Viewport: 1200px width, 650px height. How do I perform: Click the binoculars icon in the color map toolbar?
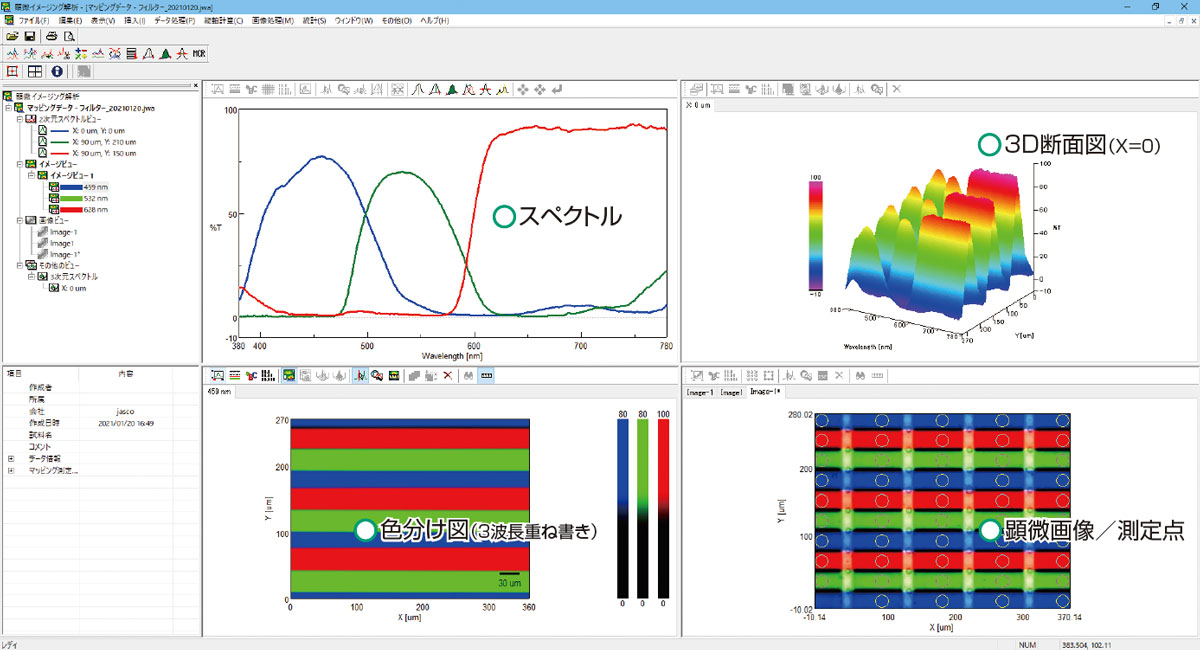click(467, 375)
